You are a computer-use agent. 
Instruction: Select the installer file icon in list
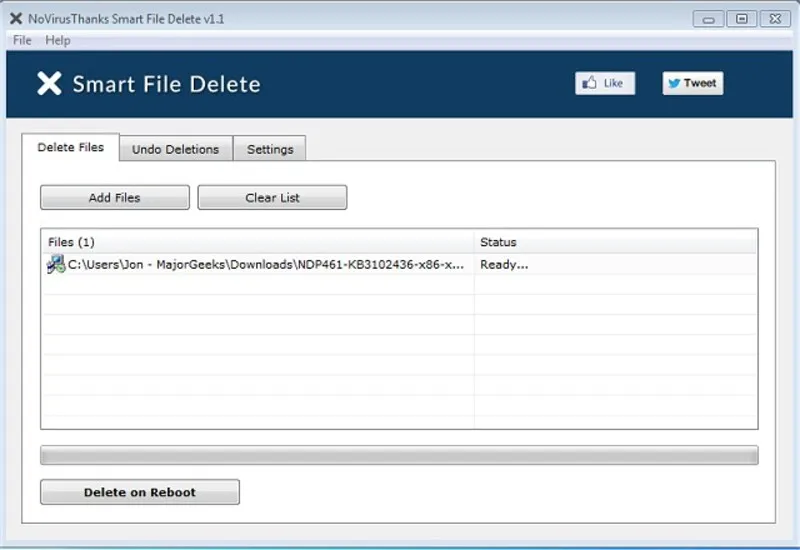[x=56, y=265]
